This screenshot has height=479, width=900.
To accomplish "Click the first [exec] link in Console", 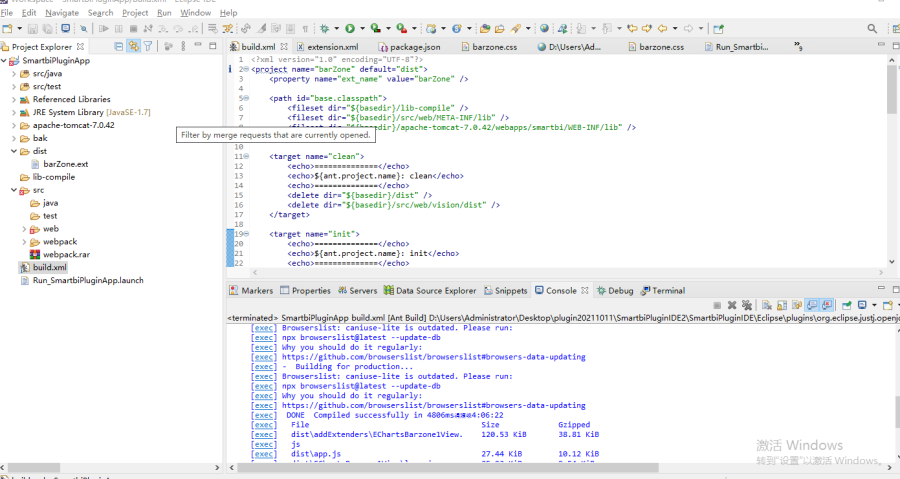I will point(263,328).
